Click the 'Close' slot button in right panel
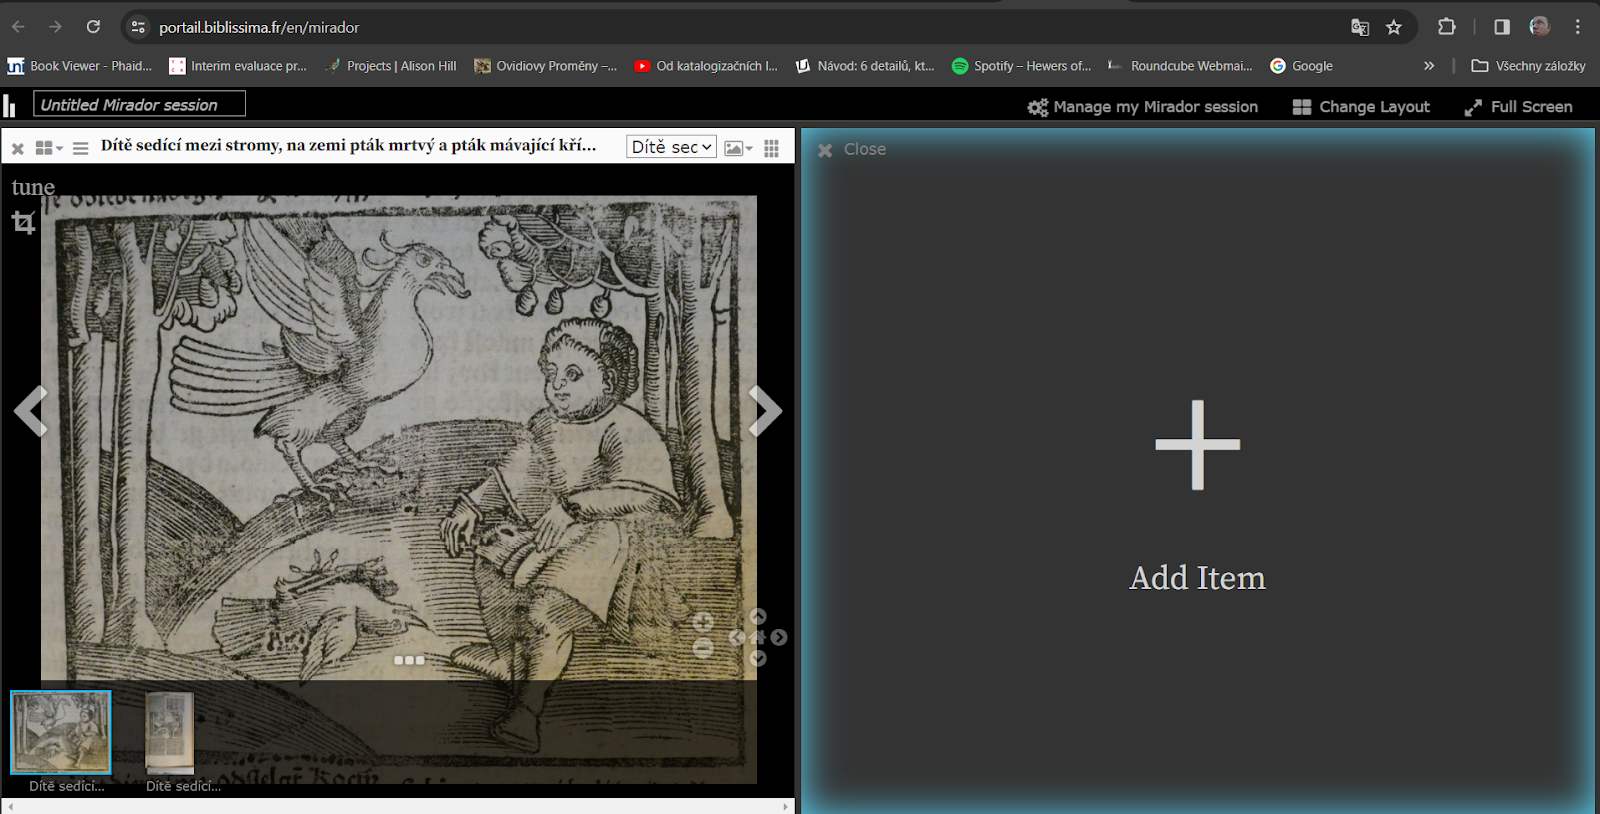The image size is (1600, 814). (x=852, y=149)
